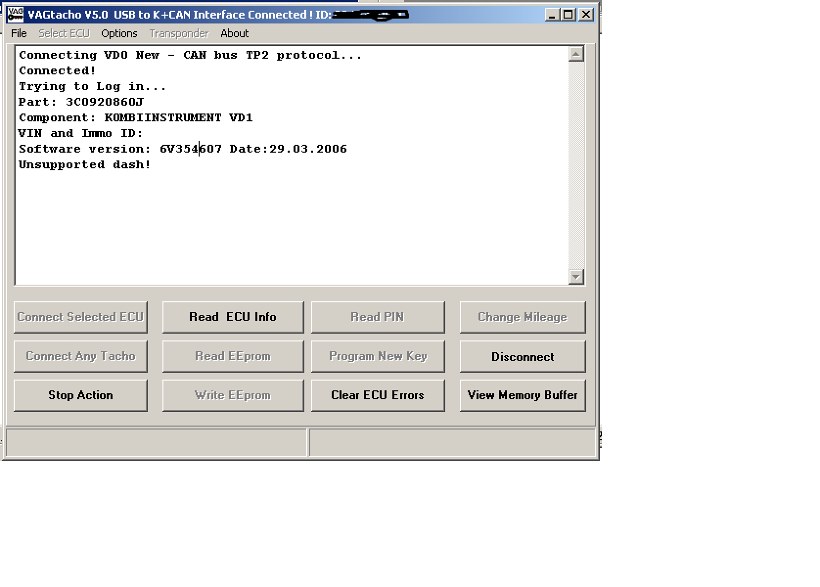Maximize the VAGtacho window
Viewport: 820px width, 587px height.
568,15
